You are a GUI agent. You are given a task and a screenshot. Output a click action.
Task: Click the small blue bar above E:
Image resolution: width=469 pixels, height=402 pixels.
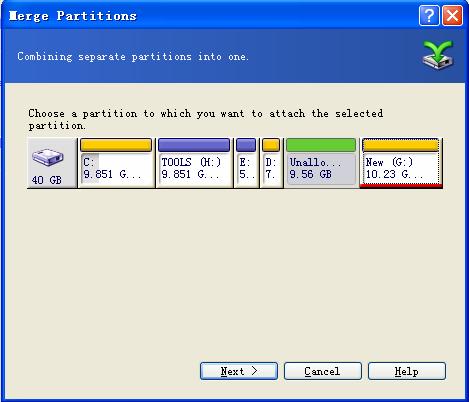246,145
